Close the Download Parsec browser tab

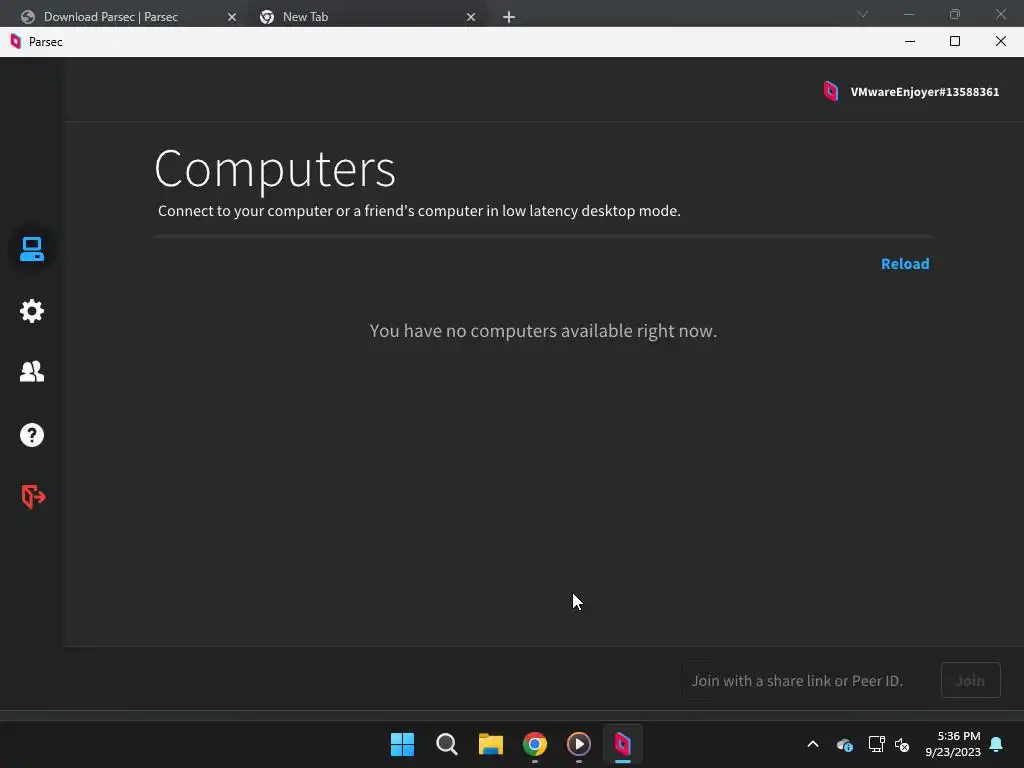pos(232,17)
